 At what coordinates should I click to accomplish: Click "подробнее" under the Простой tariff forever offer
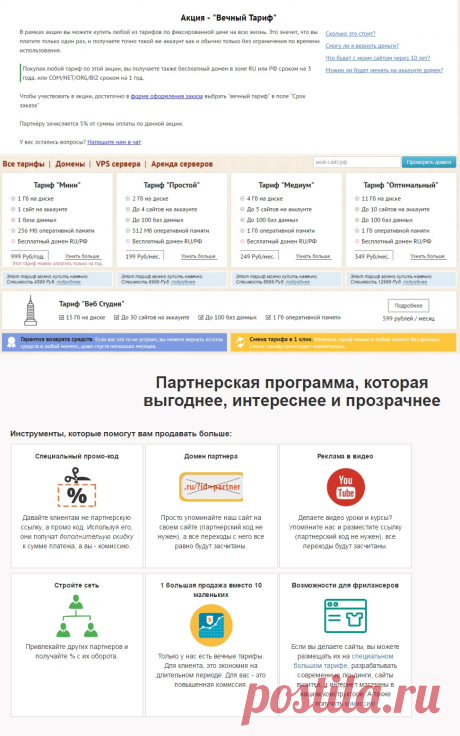coord(183,282)
